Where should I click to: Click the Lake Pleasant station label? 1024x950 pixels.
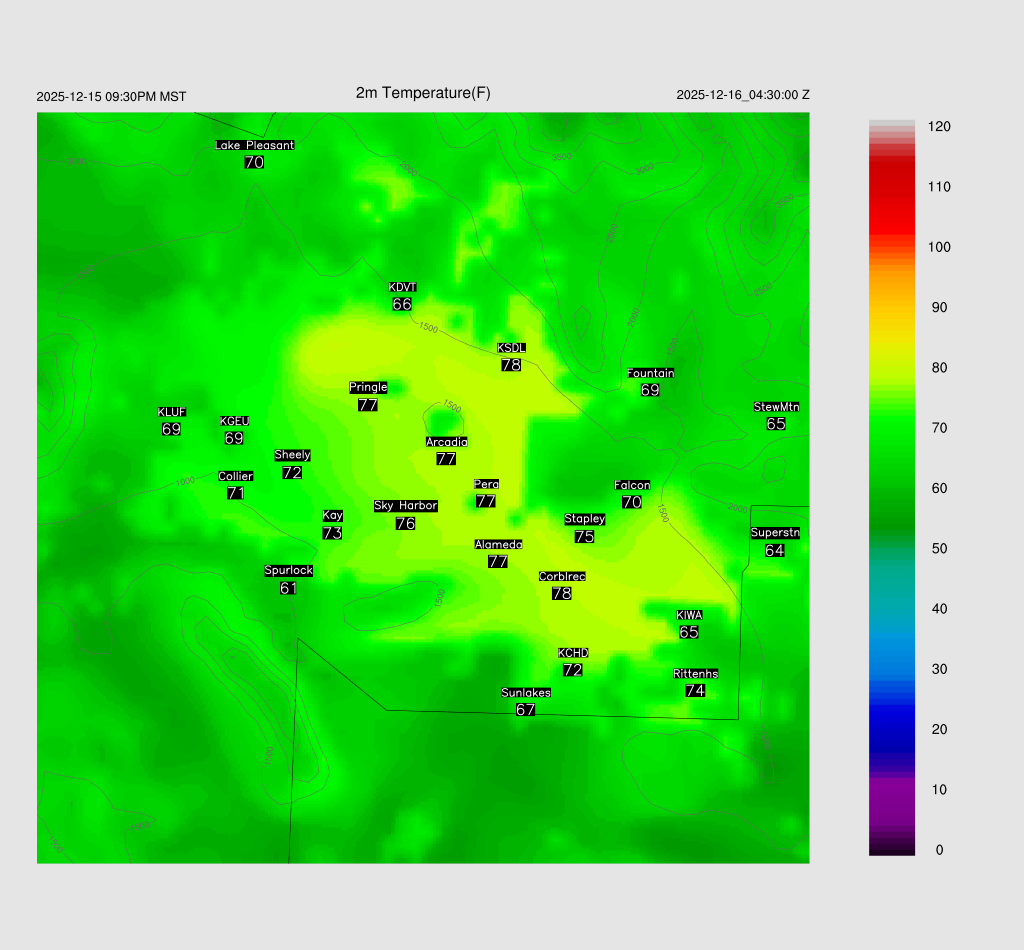pos(254,145)
